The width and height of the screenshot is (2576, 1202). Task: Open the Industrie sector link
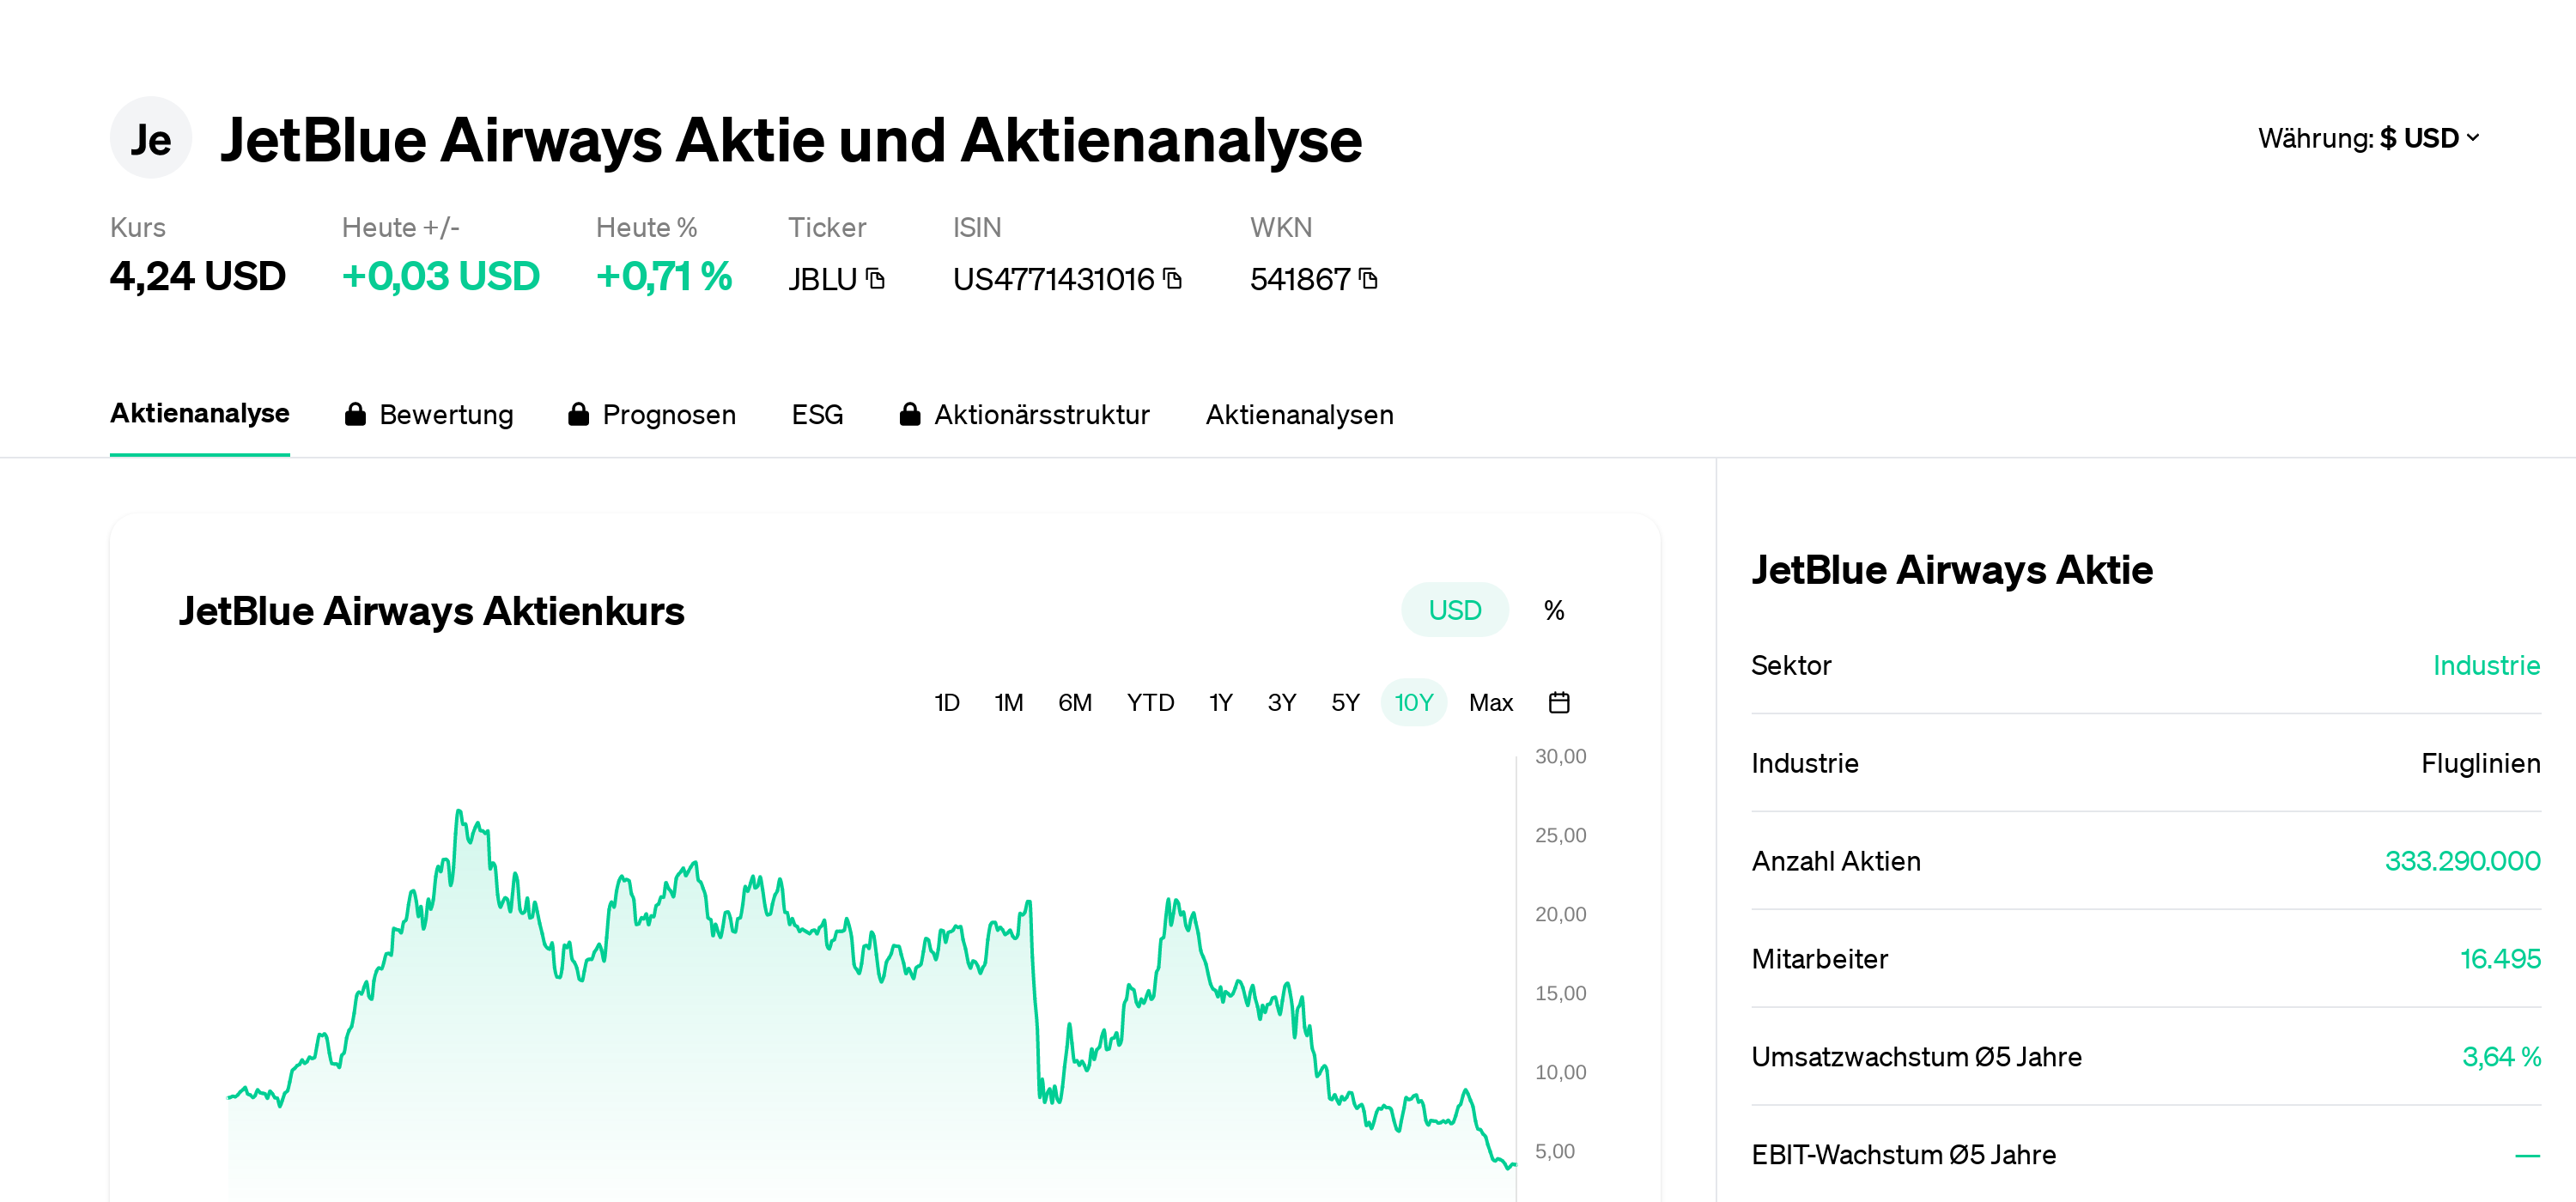pos(2485,666)
